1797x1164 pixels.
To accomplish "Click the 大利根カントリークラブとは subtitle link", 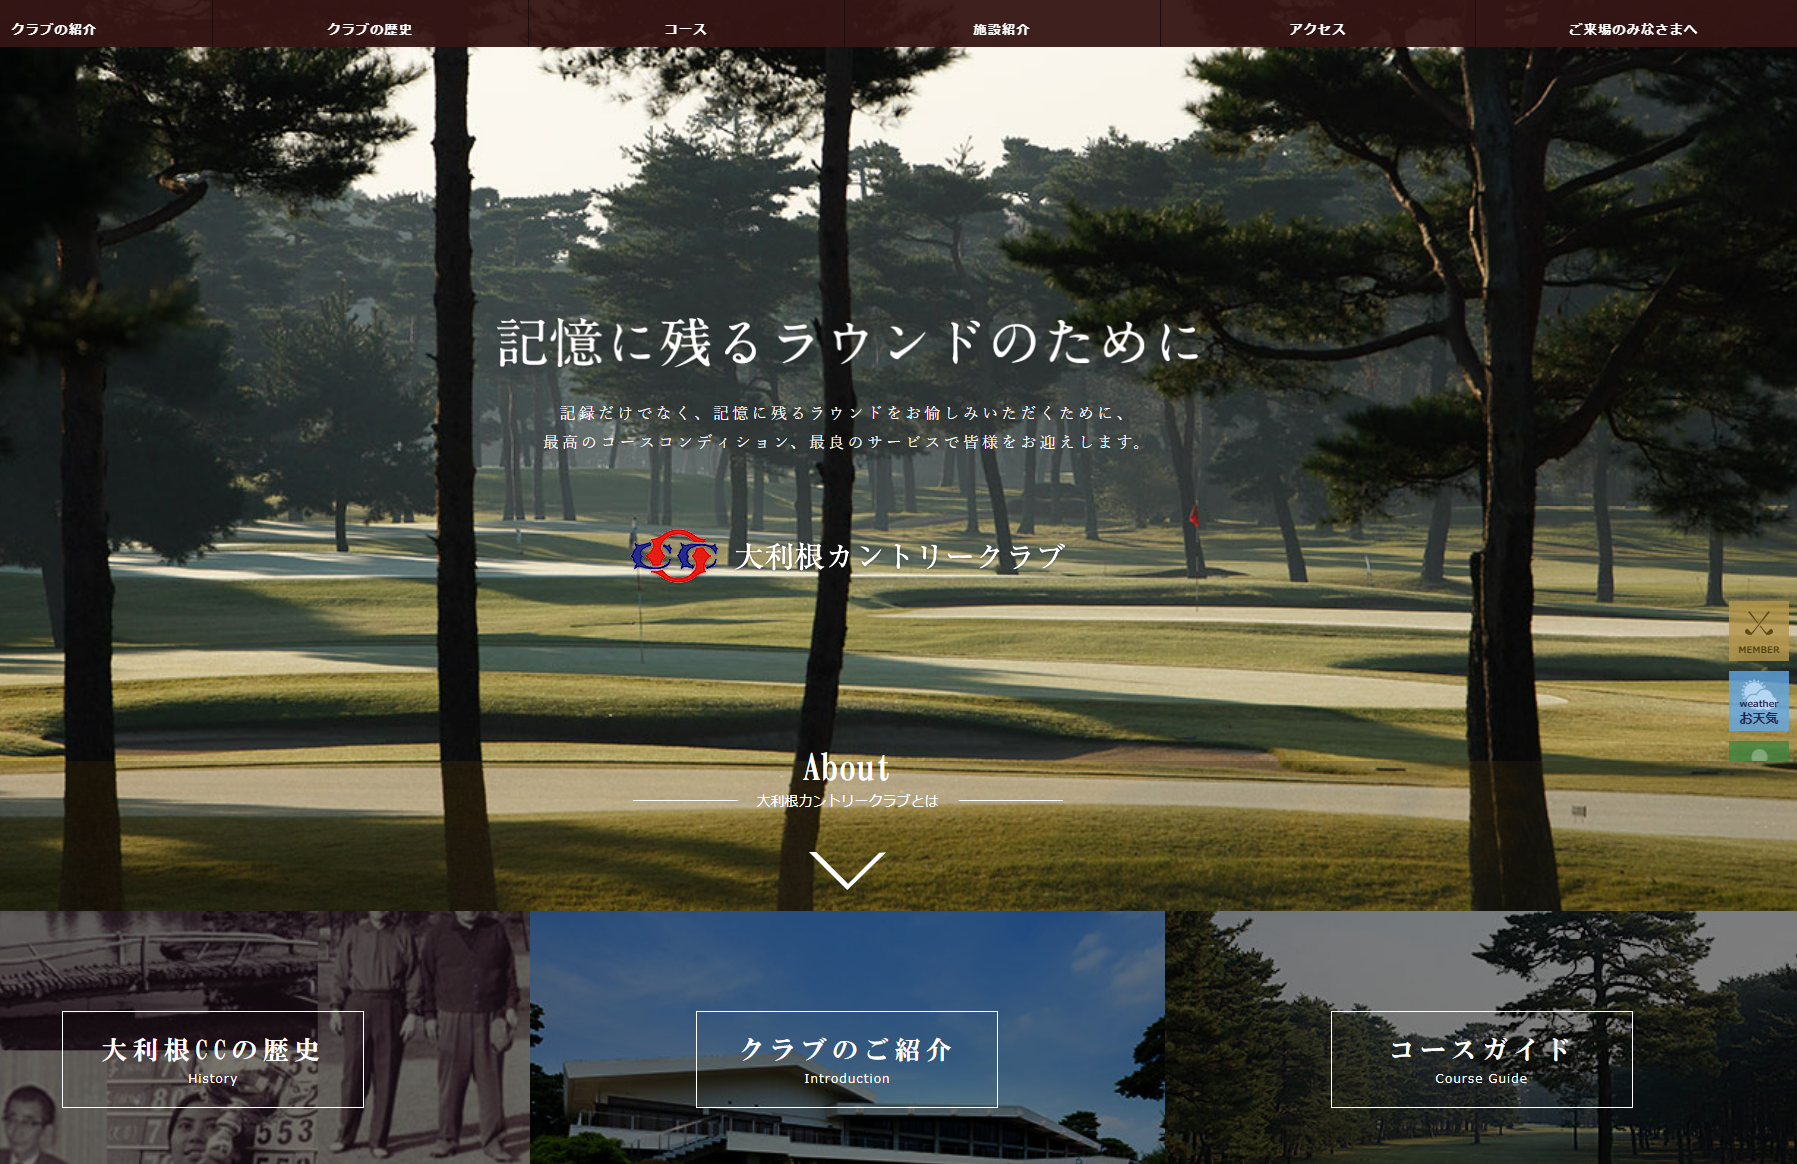I will 847,801.
